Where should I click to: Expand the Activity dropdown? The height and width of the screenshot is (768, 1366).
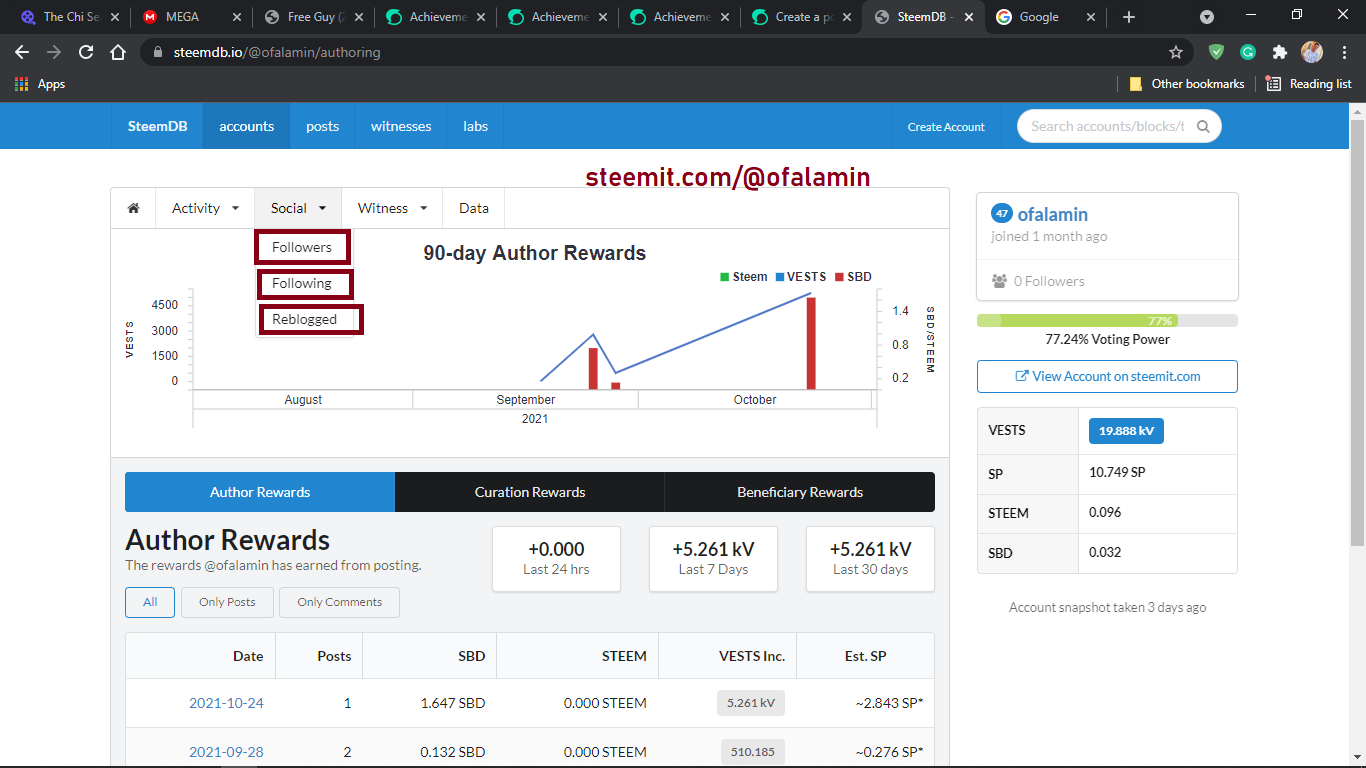pos(205,208)
